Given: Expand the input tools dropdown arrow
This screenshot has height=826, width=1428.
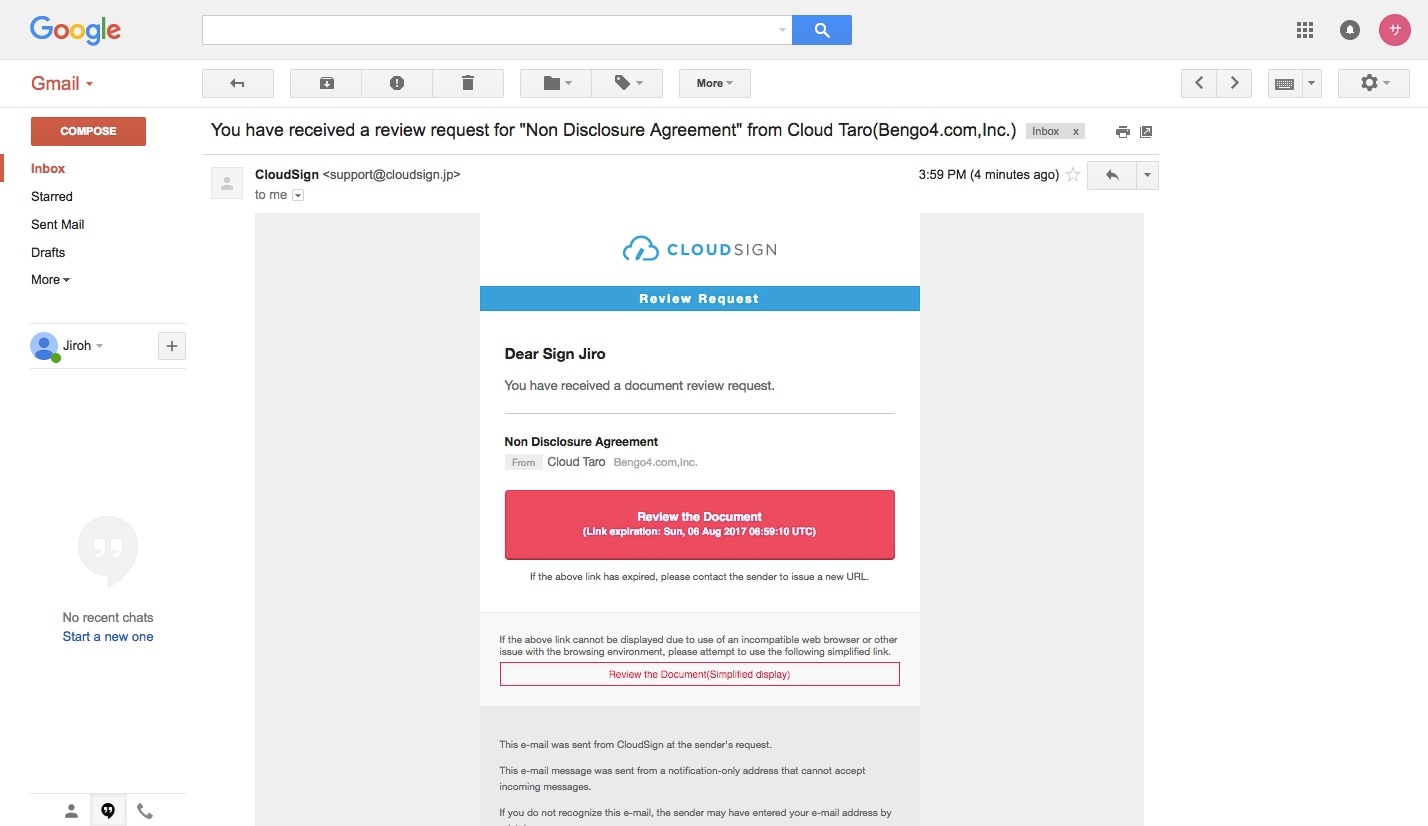Looking at the screenshot, I should coord(1311,83).
